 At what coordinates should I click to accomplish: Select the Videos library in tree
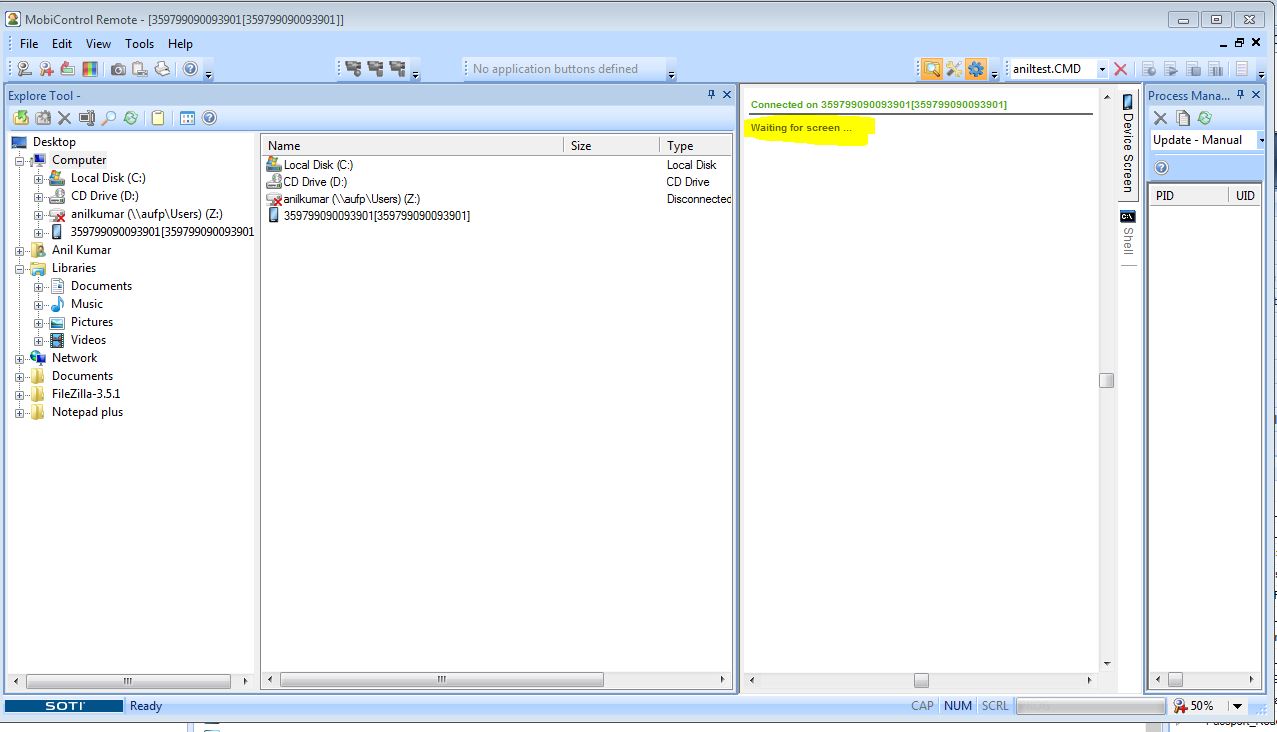point(88,340)
